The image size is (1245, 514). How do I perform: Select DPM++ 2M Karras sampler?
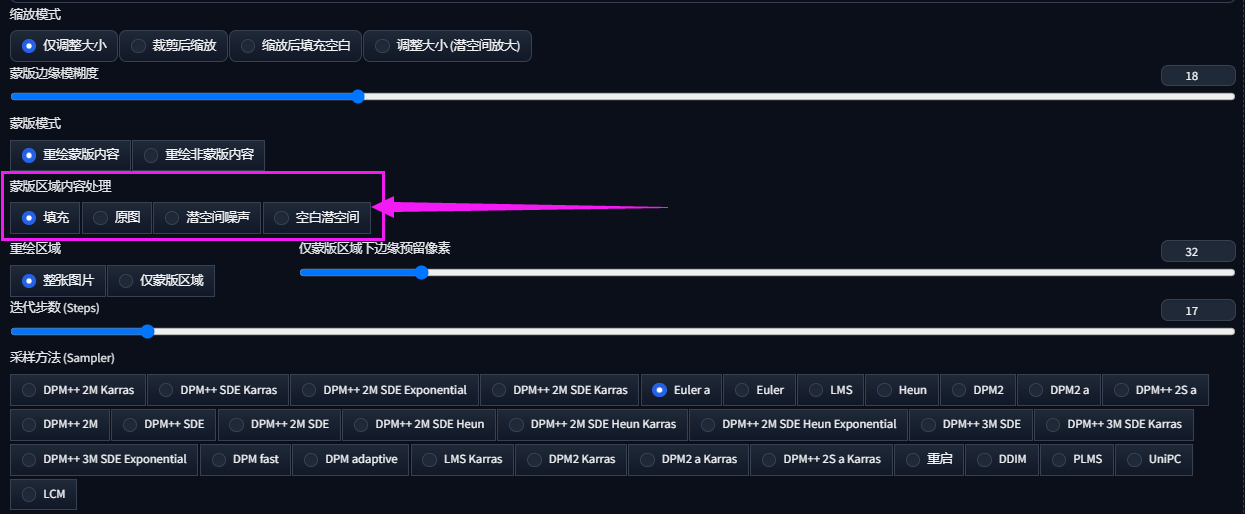(x=78, y=390)
